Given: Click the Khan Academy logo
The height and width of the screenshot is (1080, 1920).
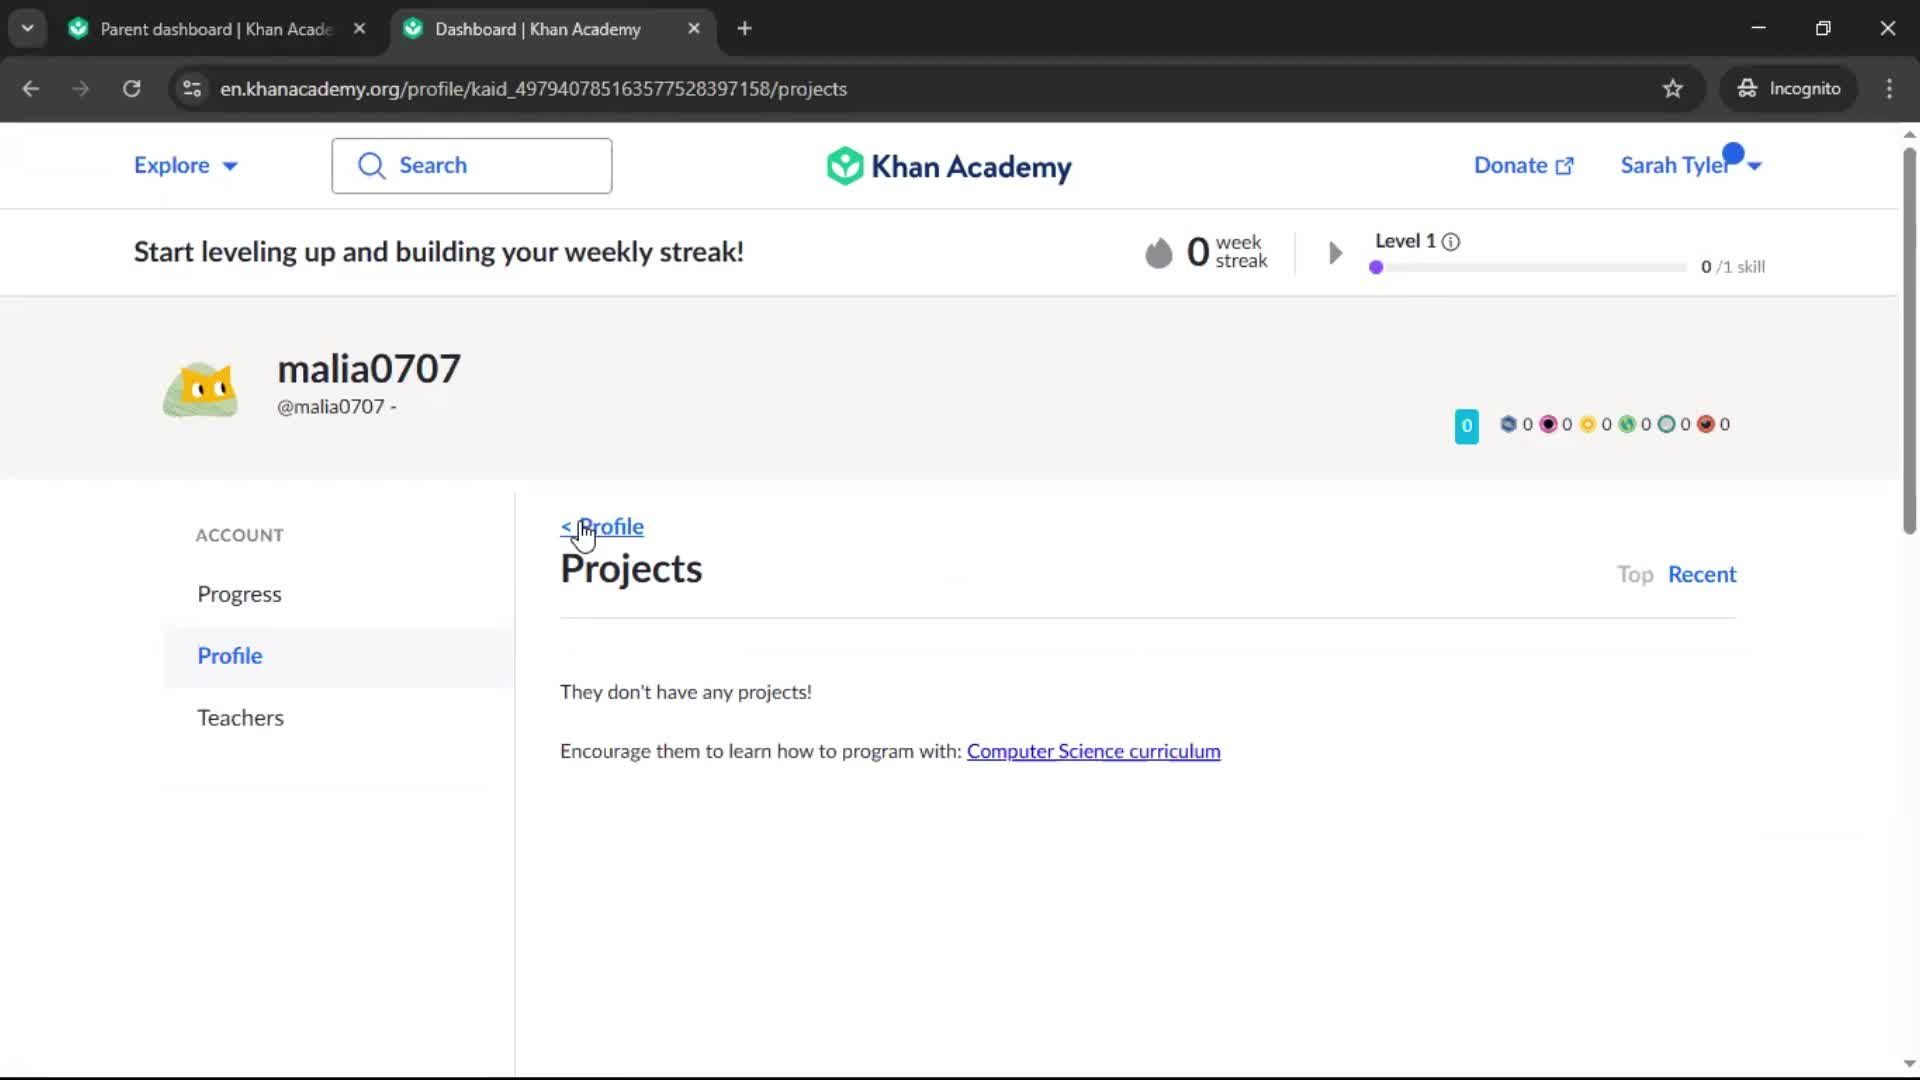Looking at the screenshot, I should tap(948, 166).
